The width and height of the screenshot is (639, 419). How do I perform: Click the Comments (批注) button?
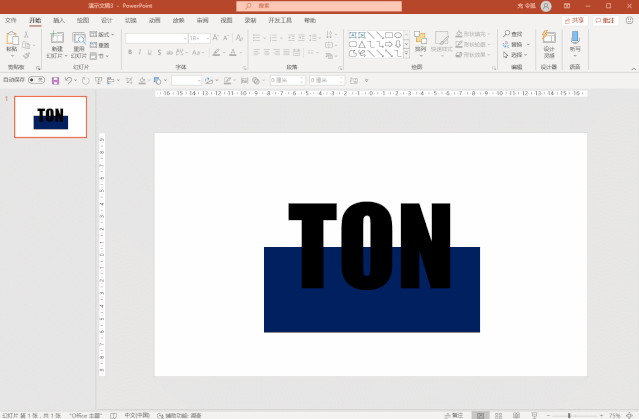[605, 20]
